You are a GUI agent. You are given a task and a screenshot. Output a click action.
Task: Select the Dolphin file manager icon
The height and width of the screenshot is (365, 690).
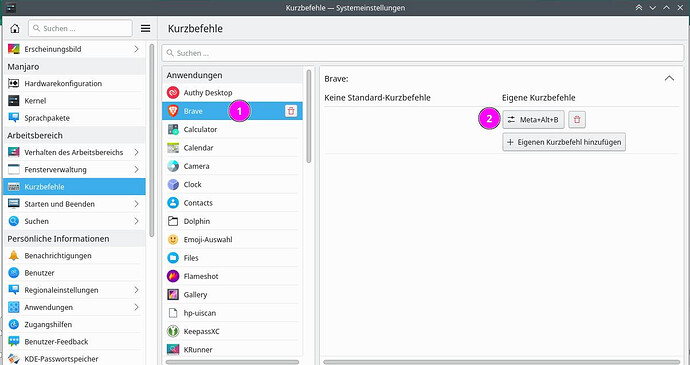coord(173,221)
